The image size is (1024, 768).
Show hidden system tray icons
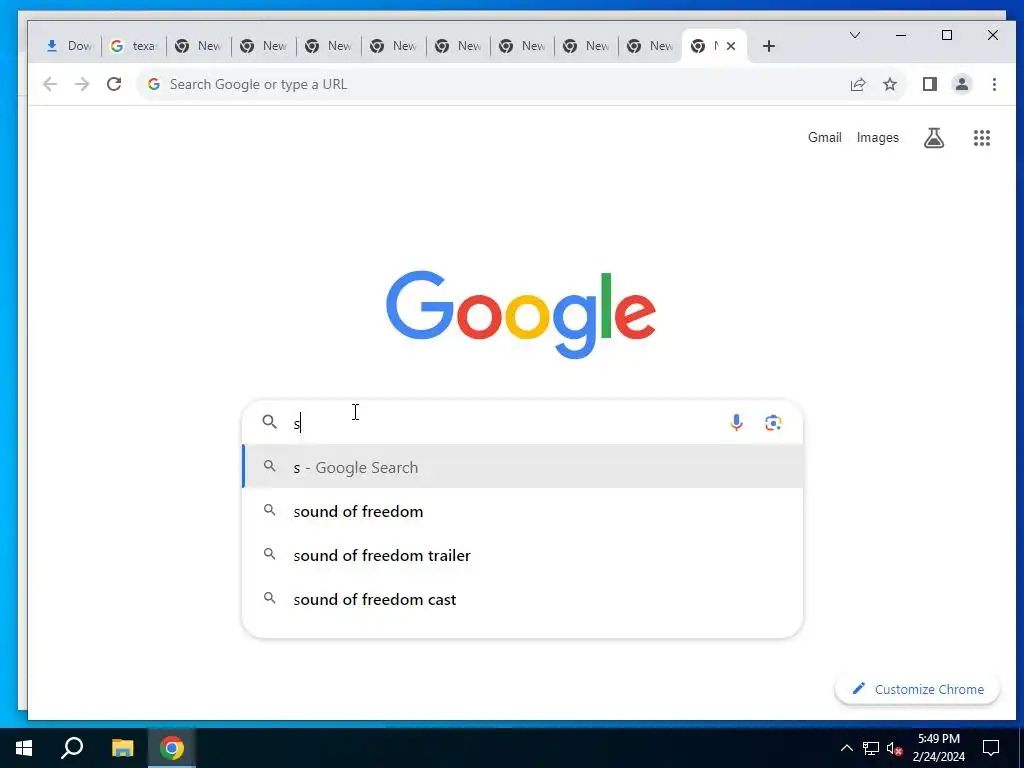pos(846,748)
